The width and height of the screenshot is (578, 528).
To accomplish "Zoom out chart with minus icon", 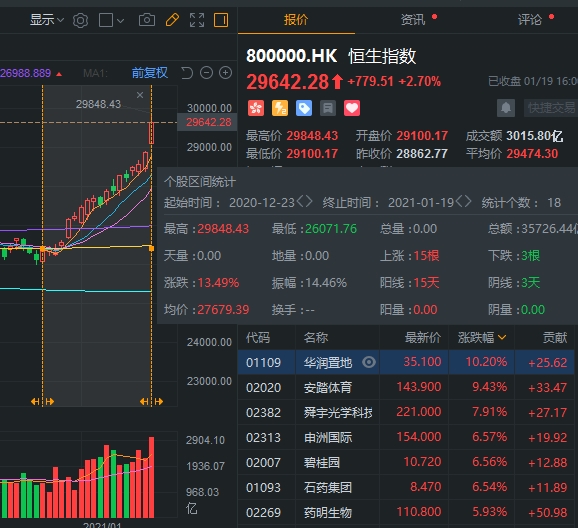I will click(206, 73).
